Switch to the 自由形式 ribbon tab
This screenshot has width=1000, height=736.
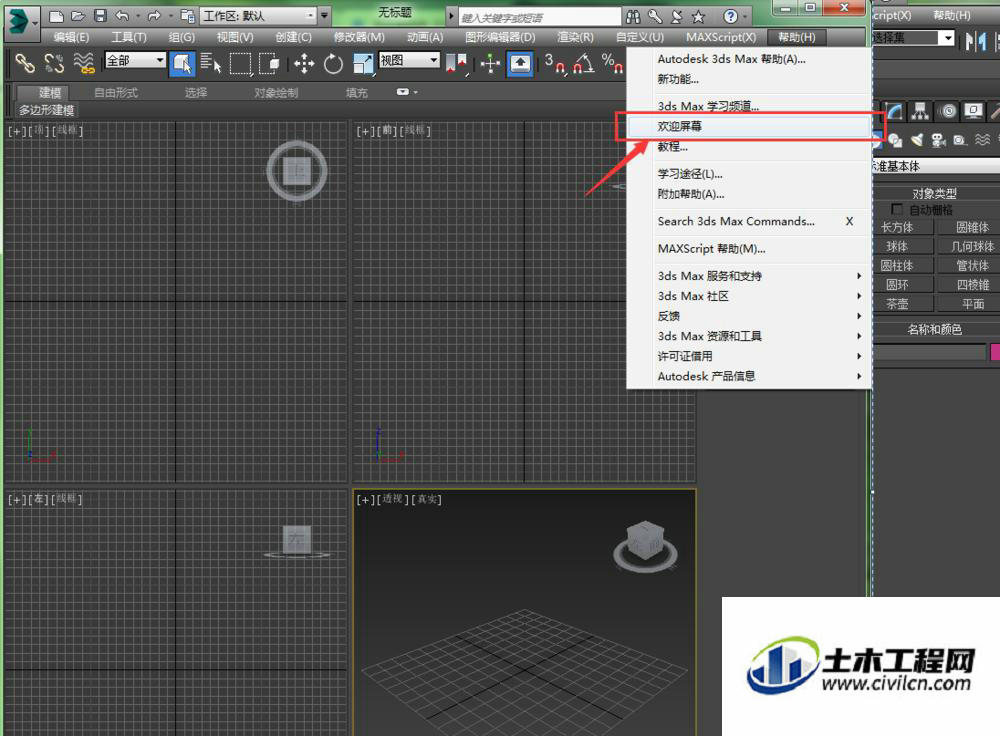pyautogui.click(x=116, y=92)
